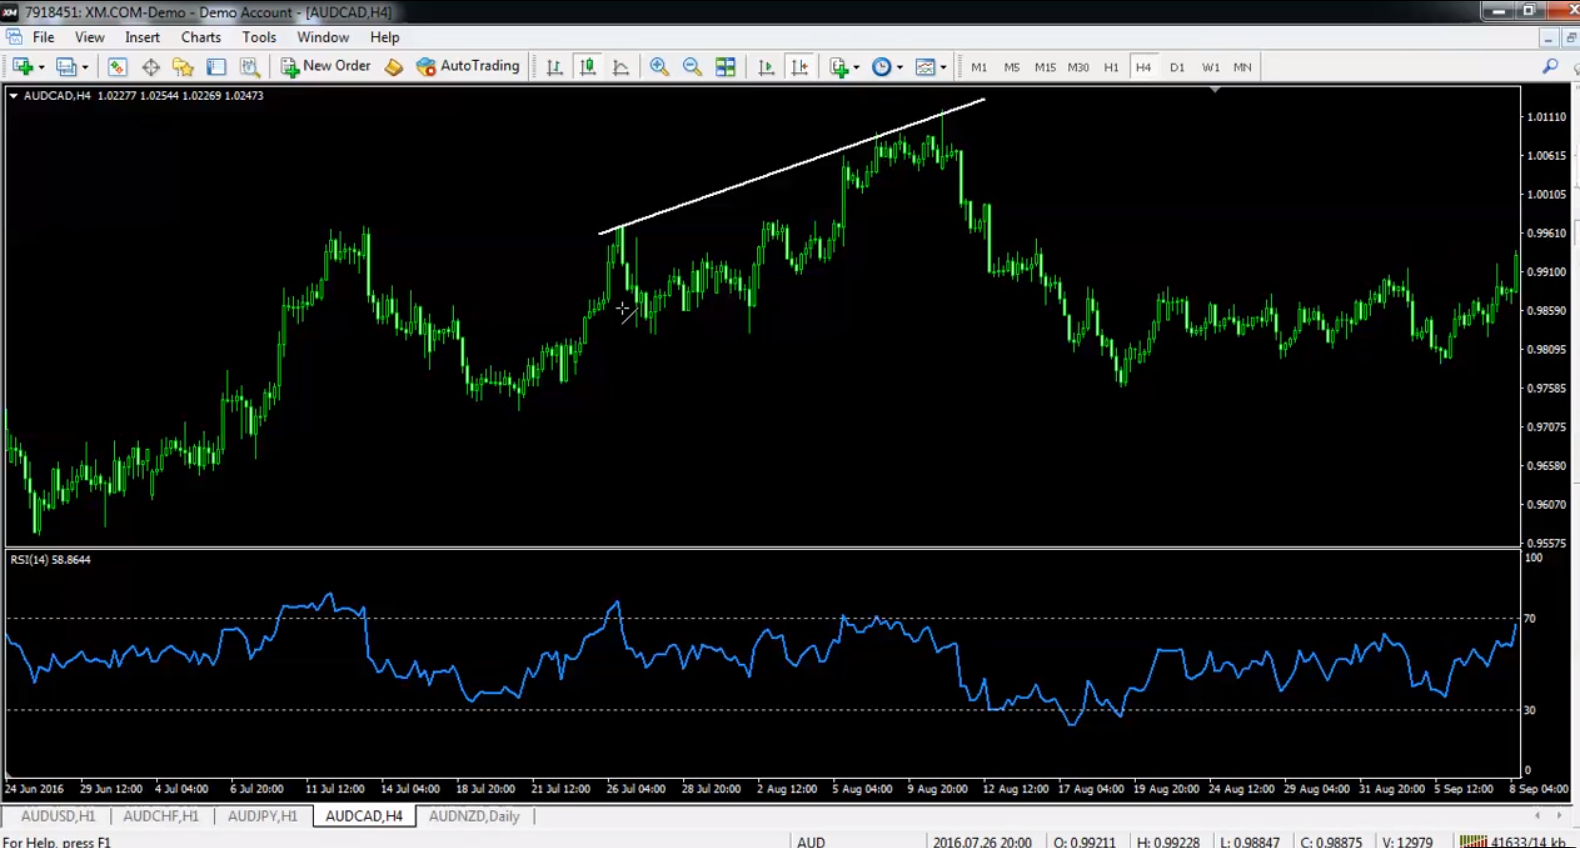Screen dimensions: 1580x848
Task: Toggle the Data Window crosshair icon
Action: (151, 67)
